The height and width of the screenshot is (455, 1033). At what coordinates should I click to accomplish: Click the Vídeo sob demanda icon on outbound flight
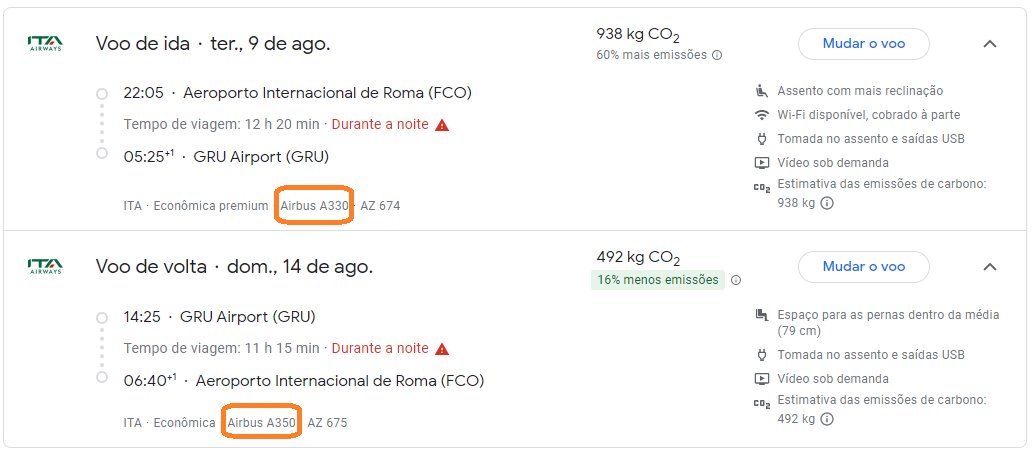point(762,163)
